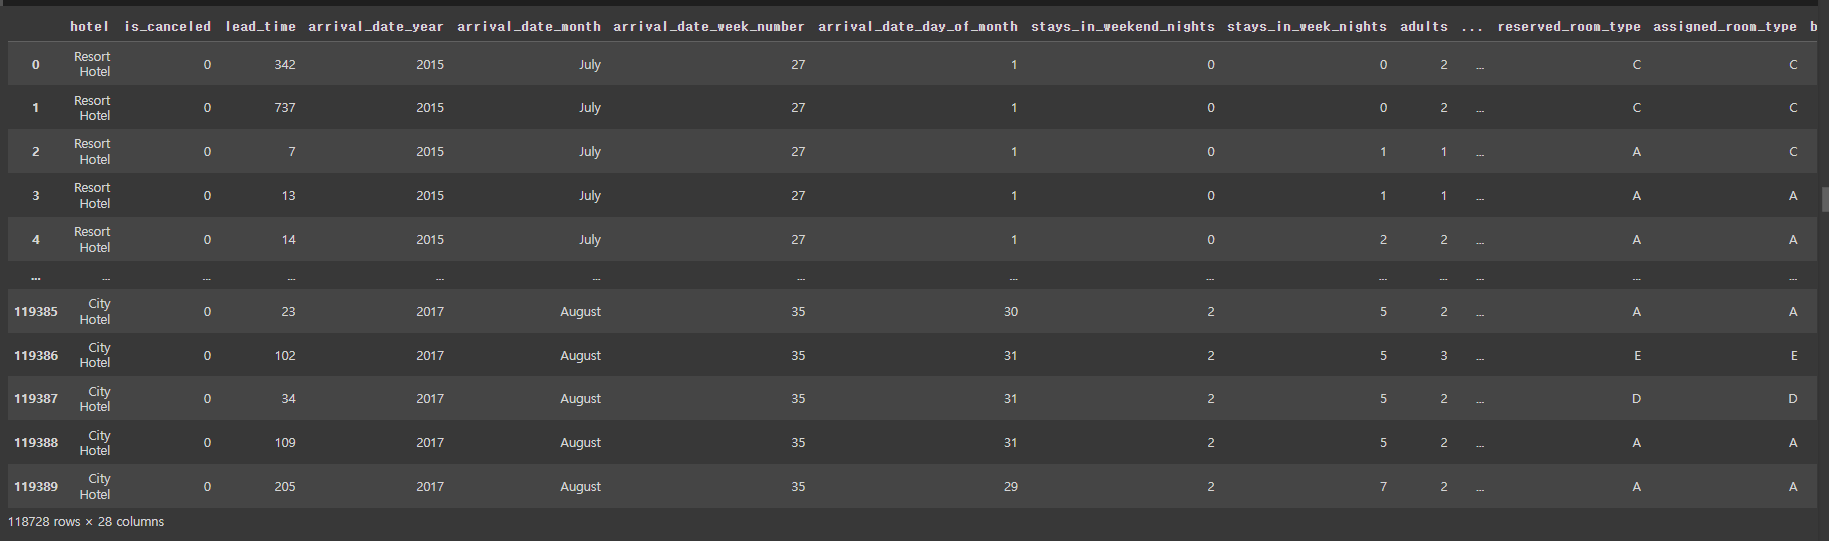Click the assigned_room_type column header
The height and width of the screenshot is (541, 1829).
click(x=1725, y=27)
